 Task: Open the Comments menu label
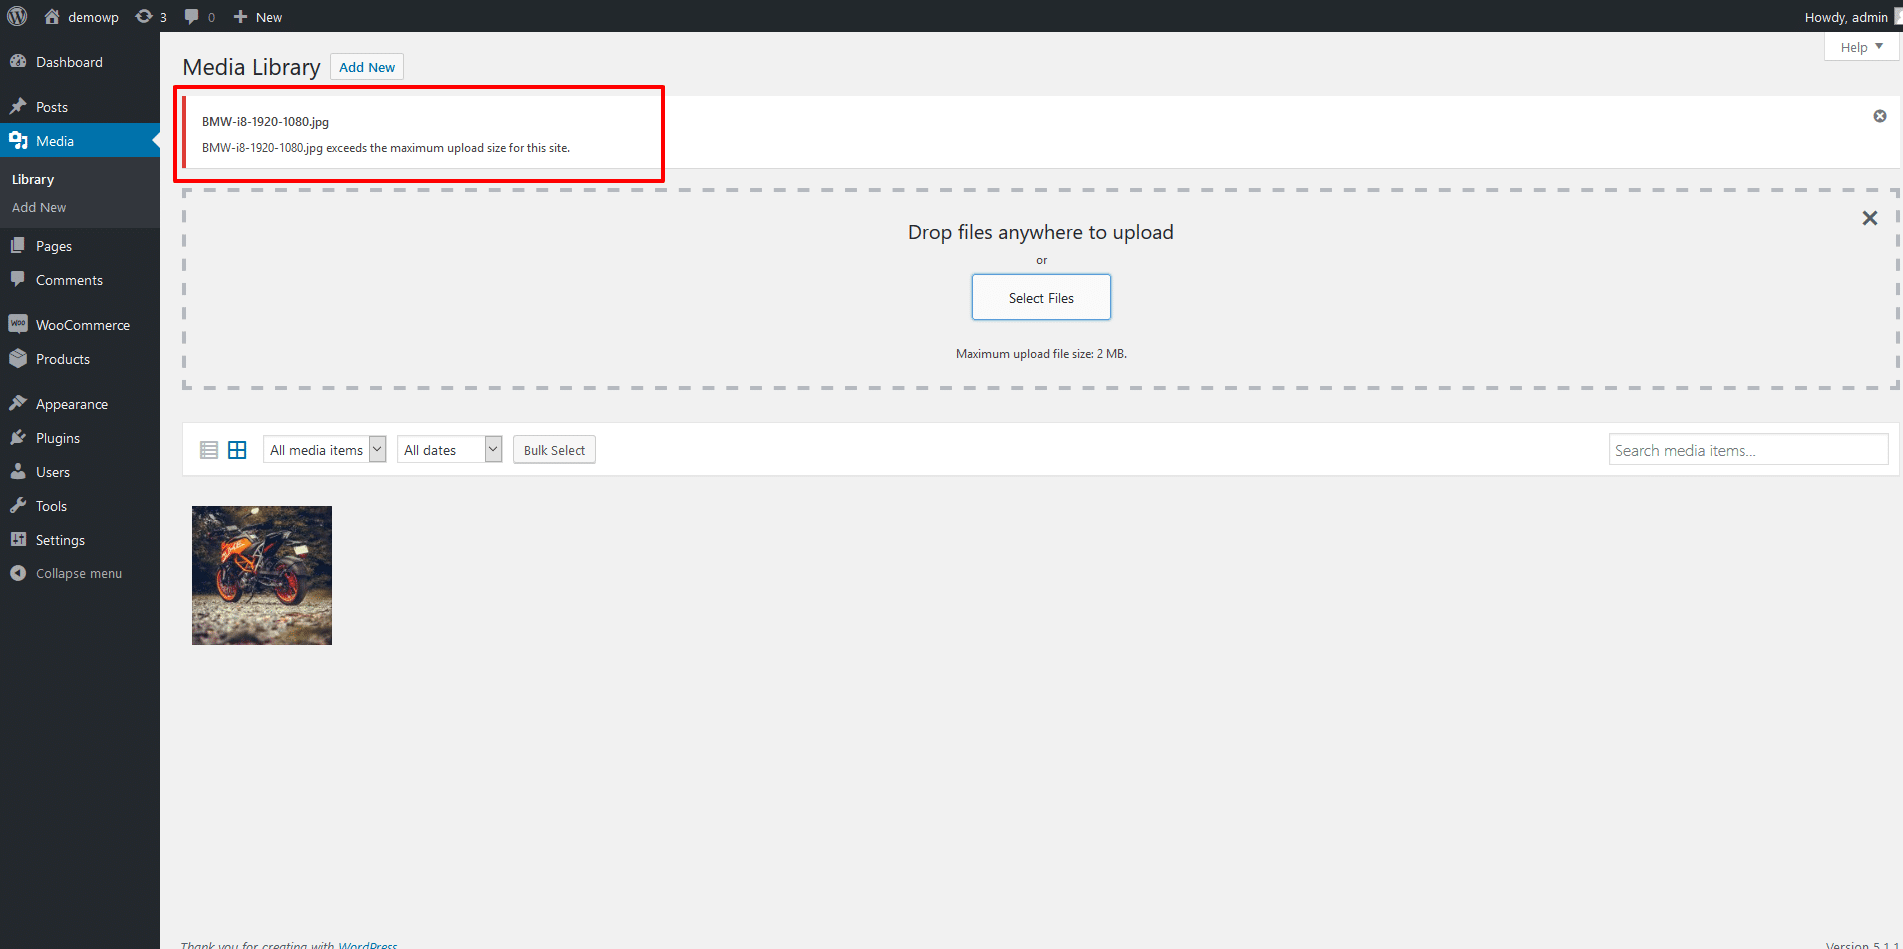[x=69, y=280]
